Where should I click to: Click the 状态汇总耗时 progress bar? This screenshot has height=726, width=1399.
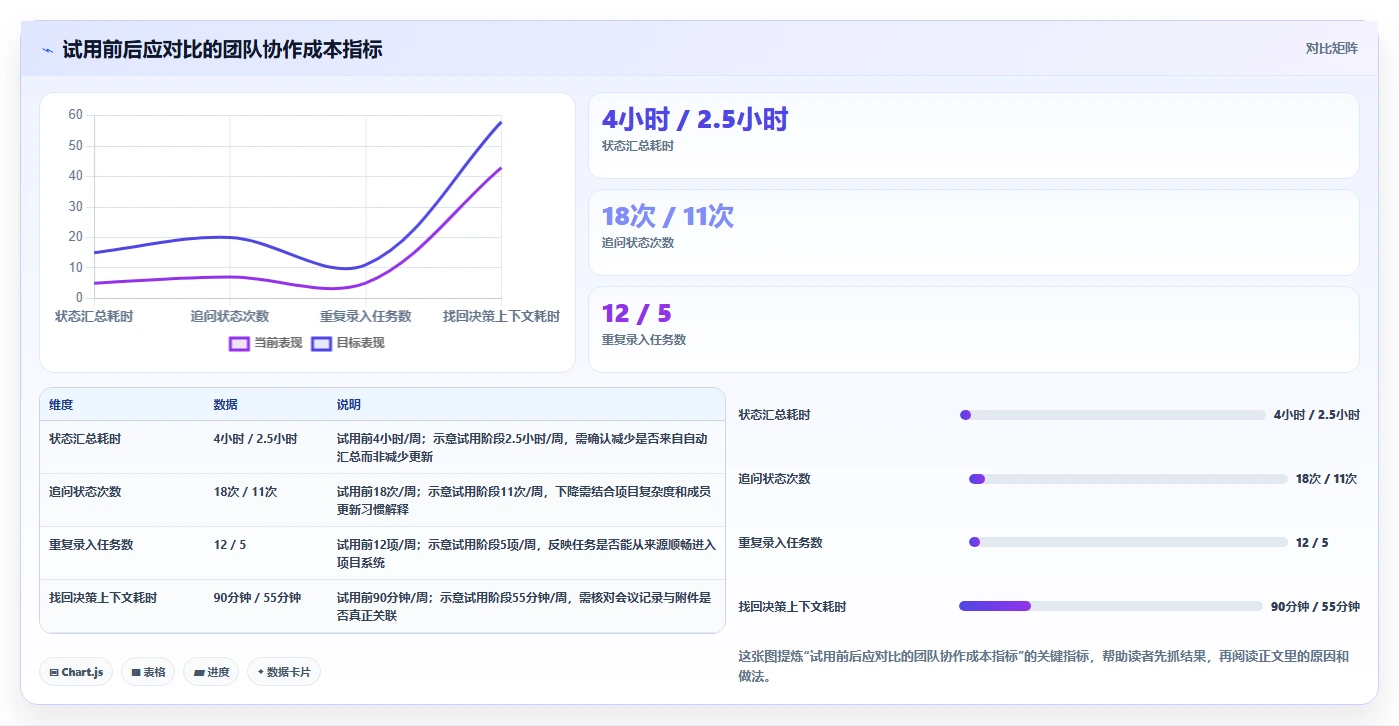[x=1112, y=415]
